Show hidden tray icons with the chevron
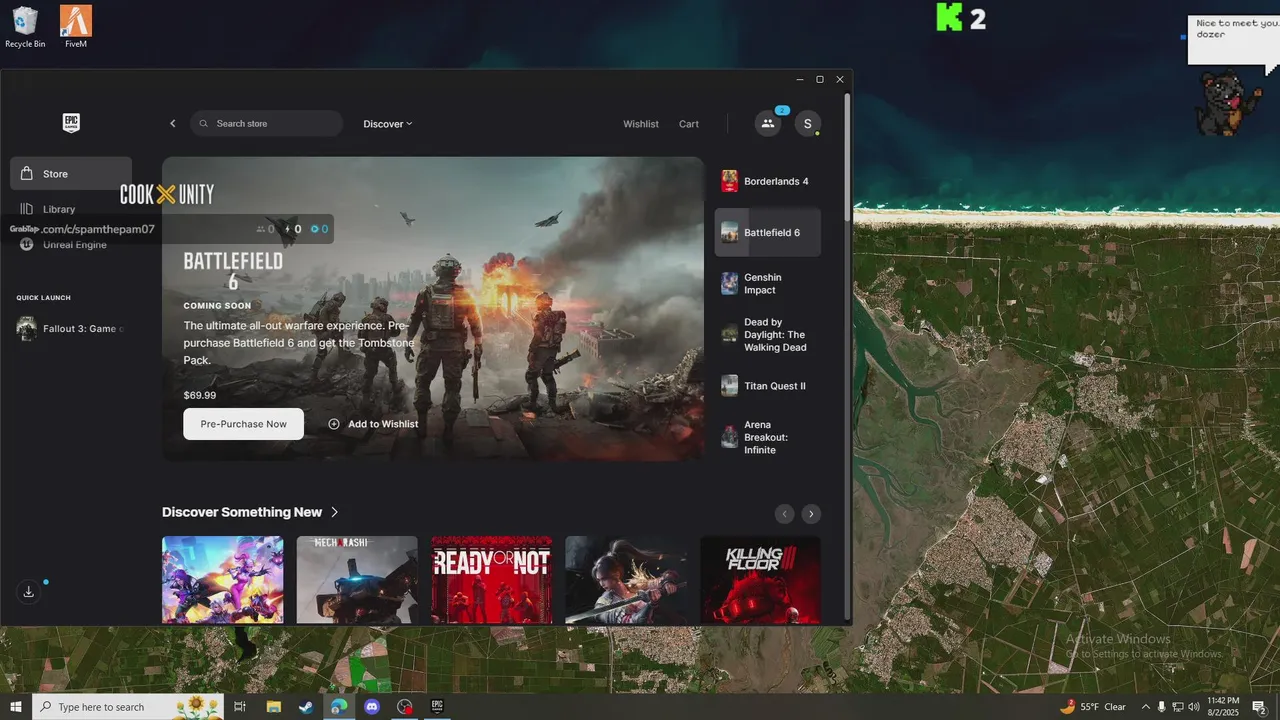 (1145, 707)
